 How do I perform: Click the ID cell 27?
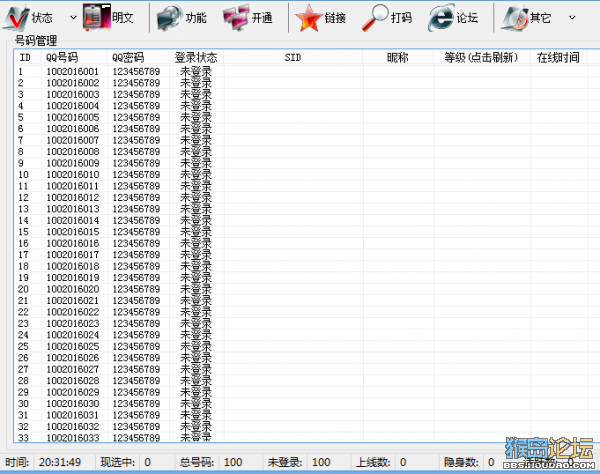23,370
